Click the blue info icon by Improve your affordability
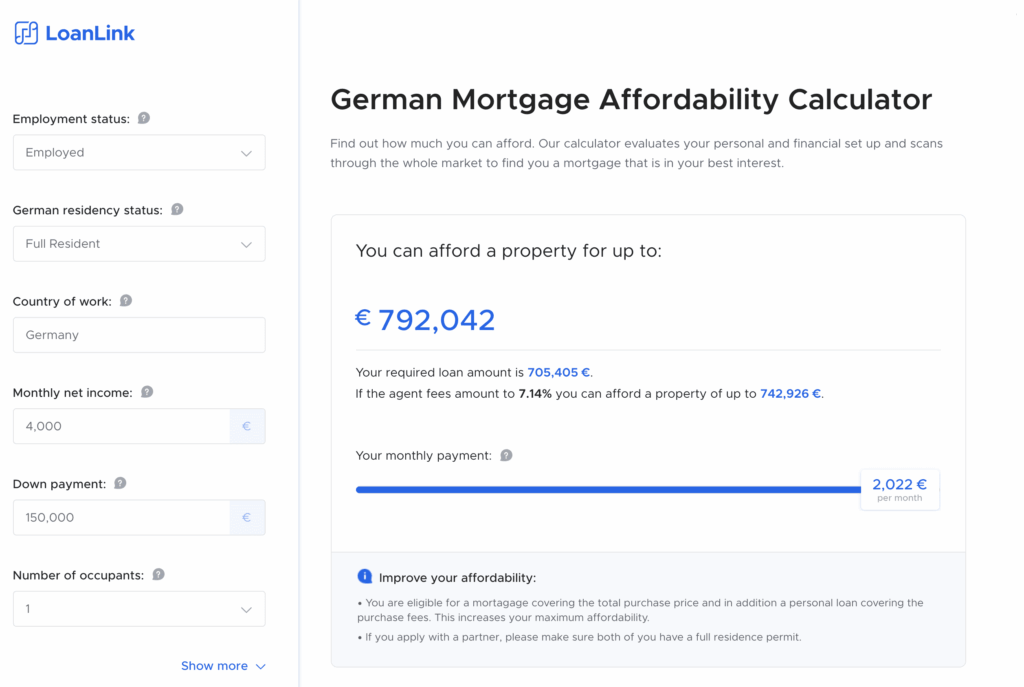Image resolution: width=1024 pixels, height=687 pixels. (x=364, y=577)
